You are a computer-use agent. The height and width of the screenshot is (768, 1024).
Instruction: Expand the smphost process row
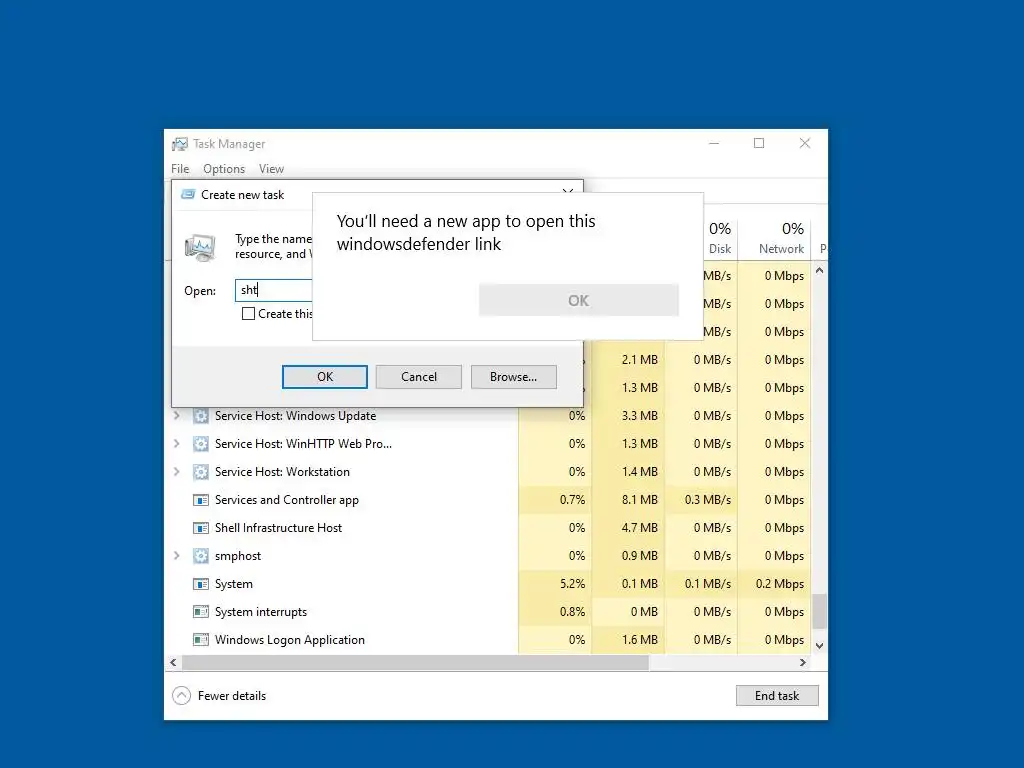click(x=176, y=556)
